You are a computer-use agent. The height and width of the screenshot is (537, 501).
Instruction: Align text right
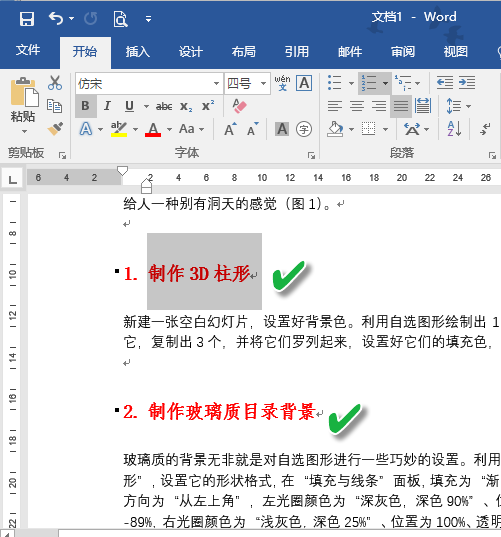379,106
